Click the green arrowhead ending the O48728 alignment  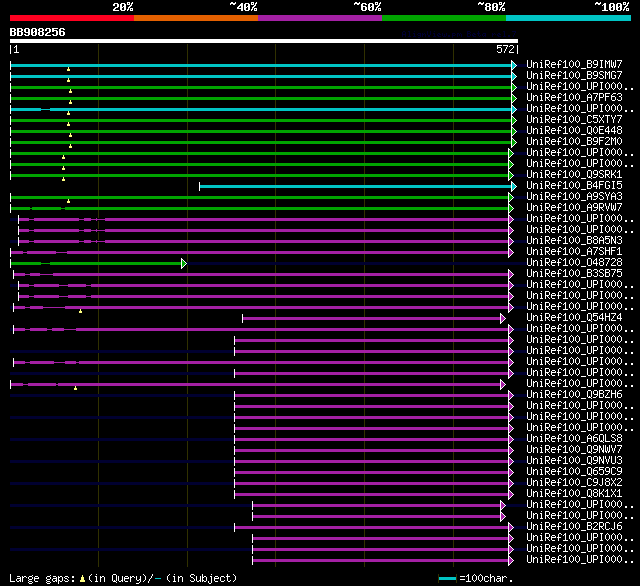coord(184,264)
